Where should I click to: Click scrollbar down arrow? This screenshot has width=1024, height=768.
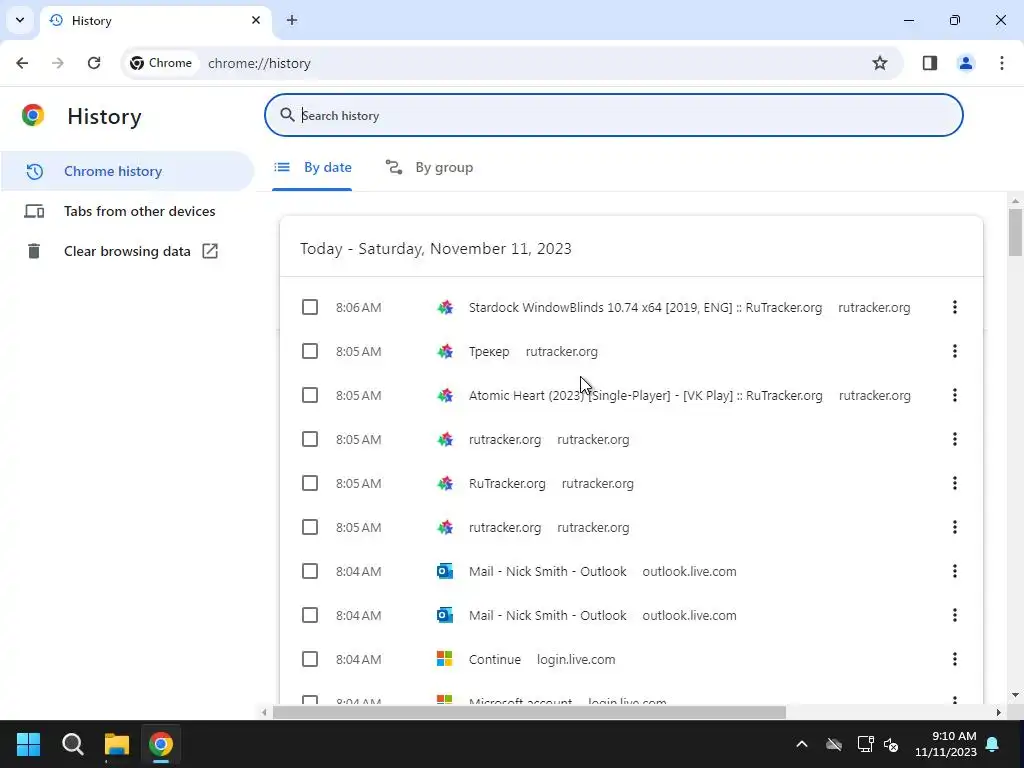click(x=1015, y=696)
